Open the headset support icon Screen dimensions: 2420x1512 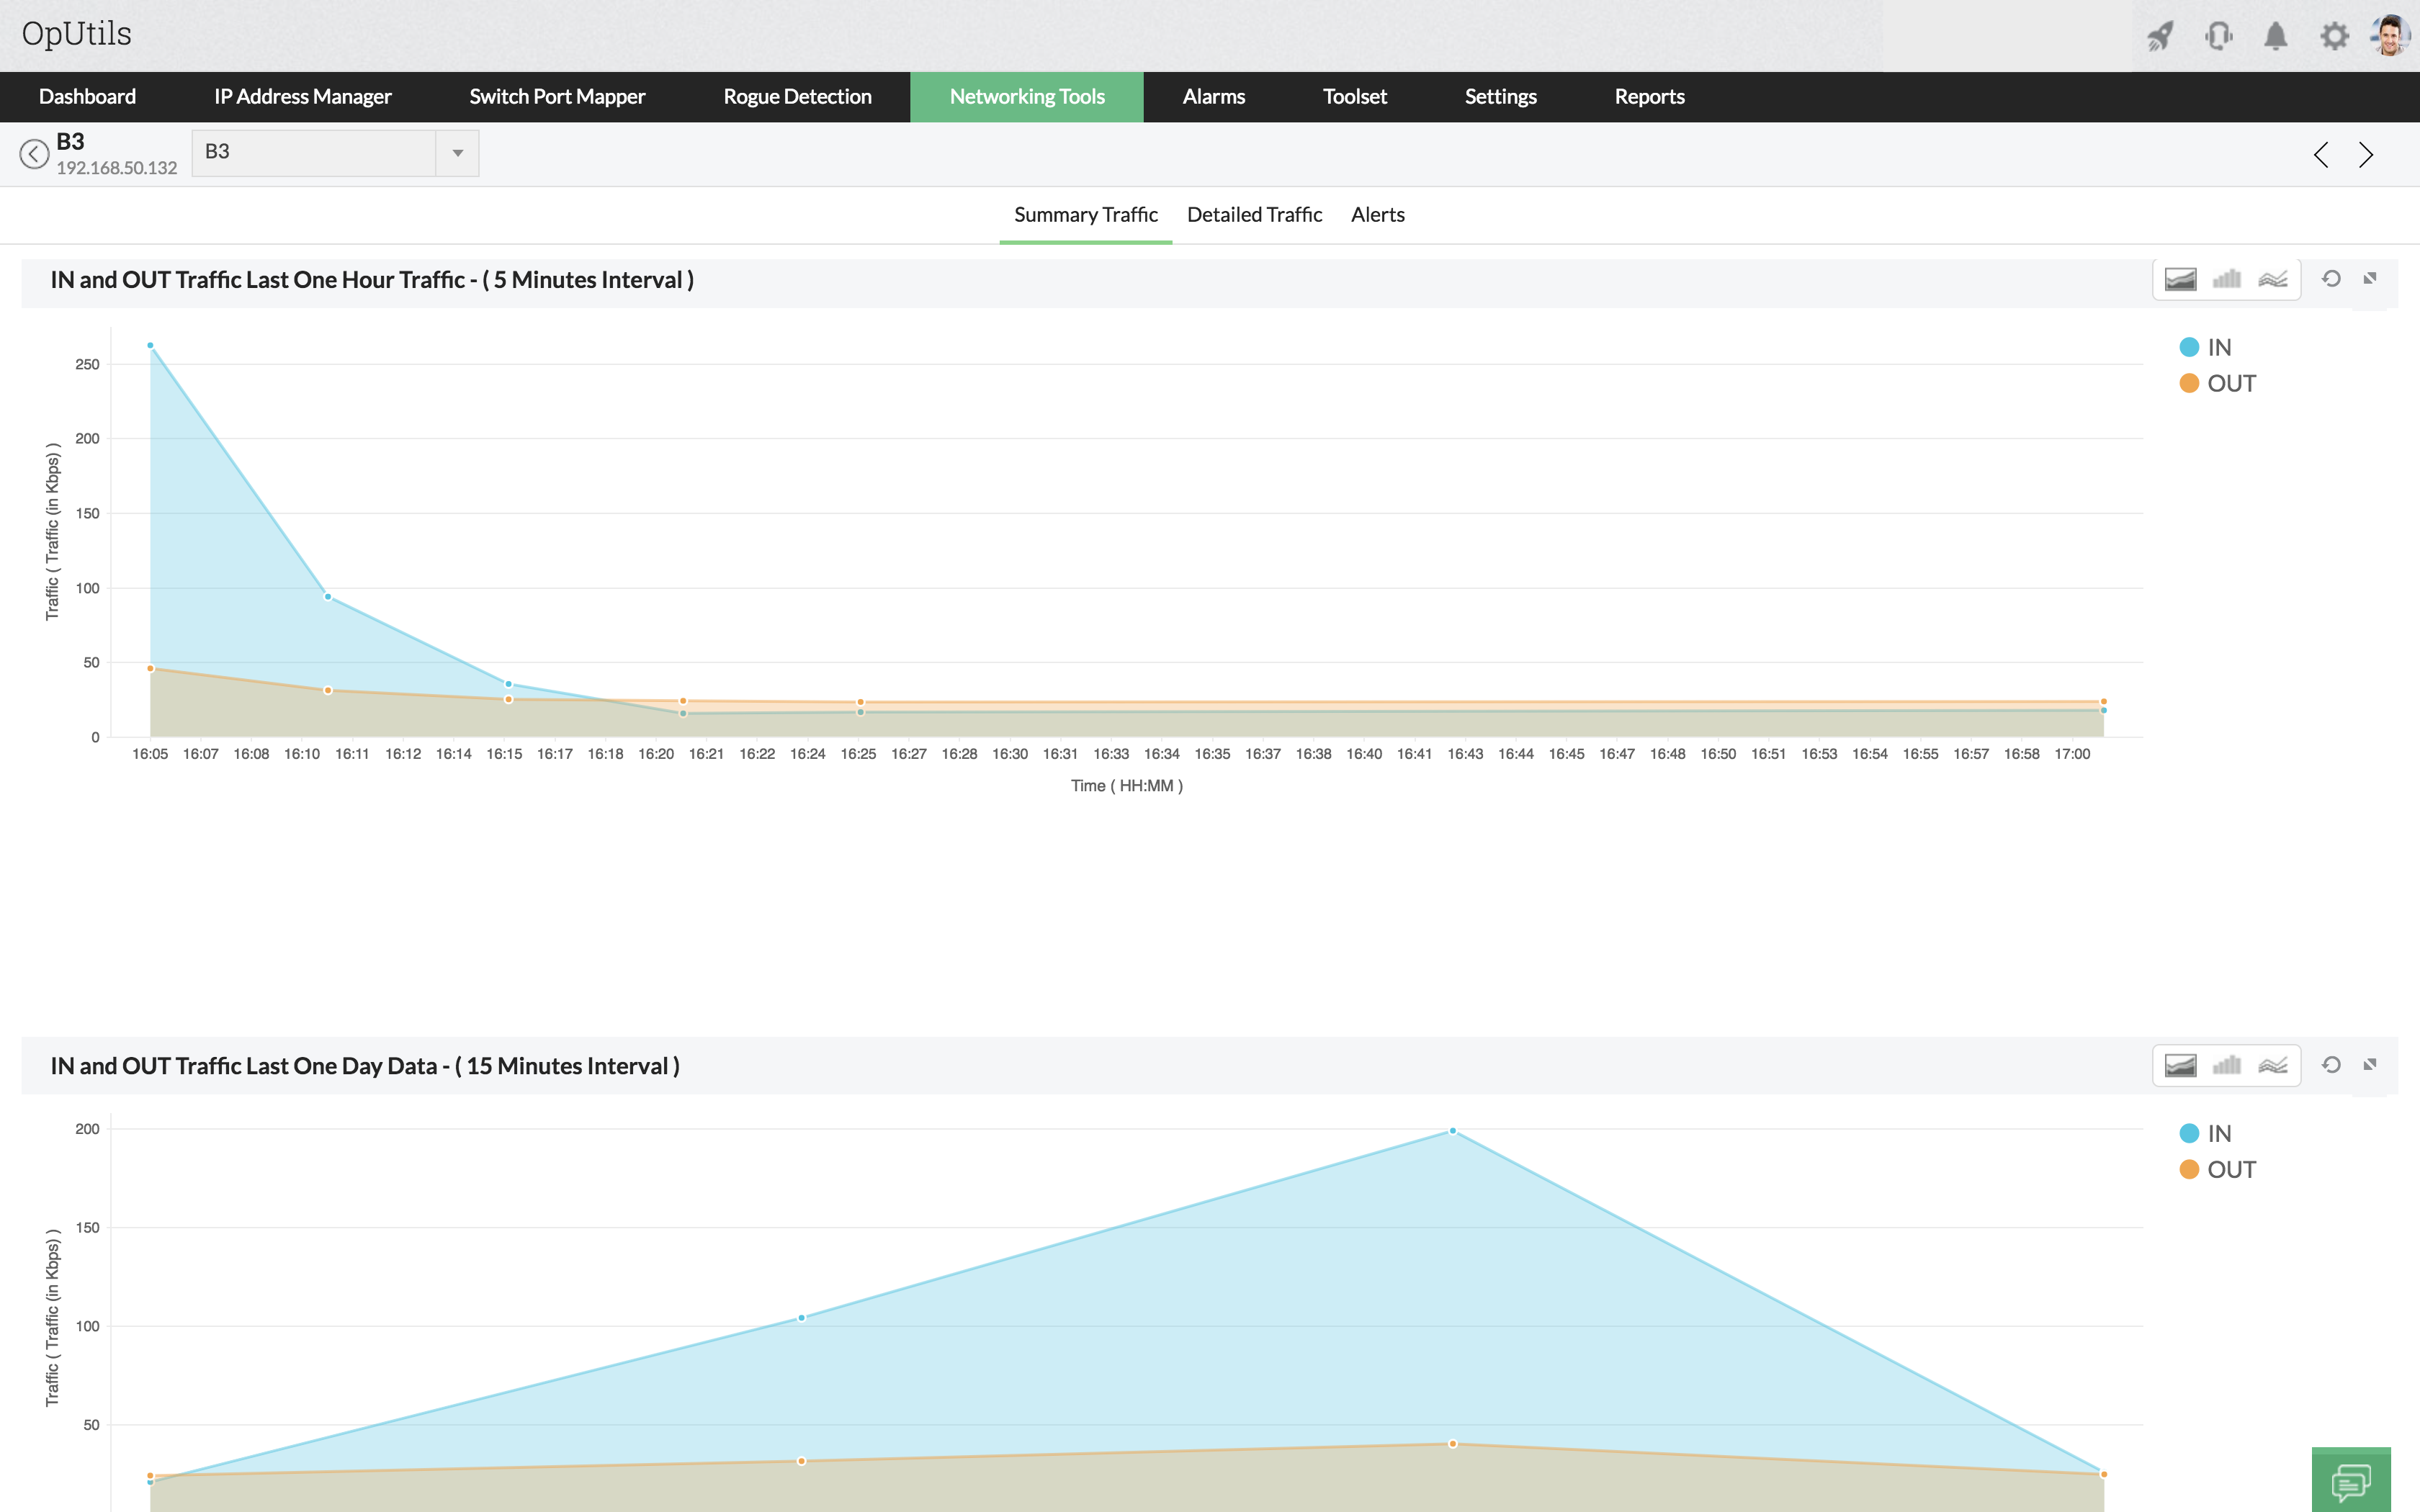tap(2218, 37)
